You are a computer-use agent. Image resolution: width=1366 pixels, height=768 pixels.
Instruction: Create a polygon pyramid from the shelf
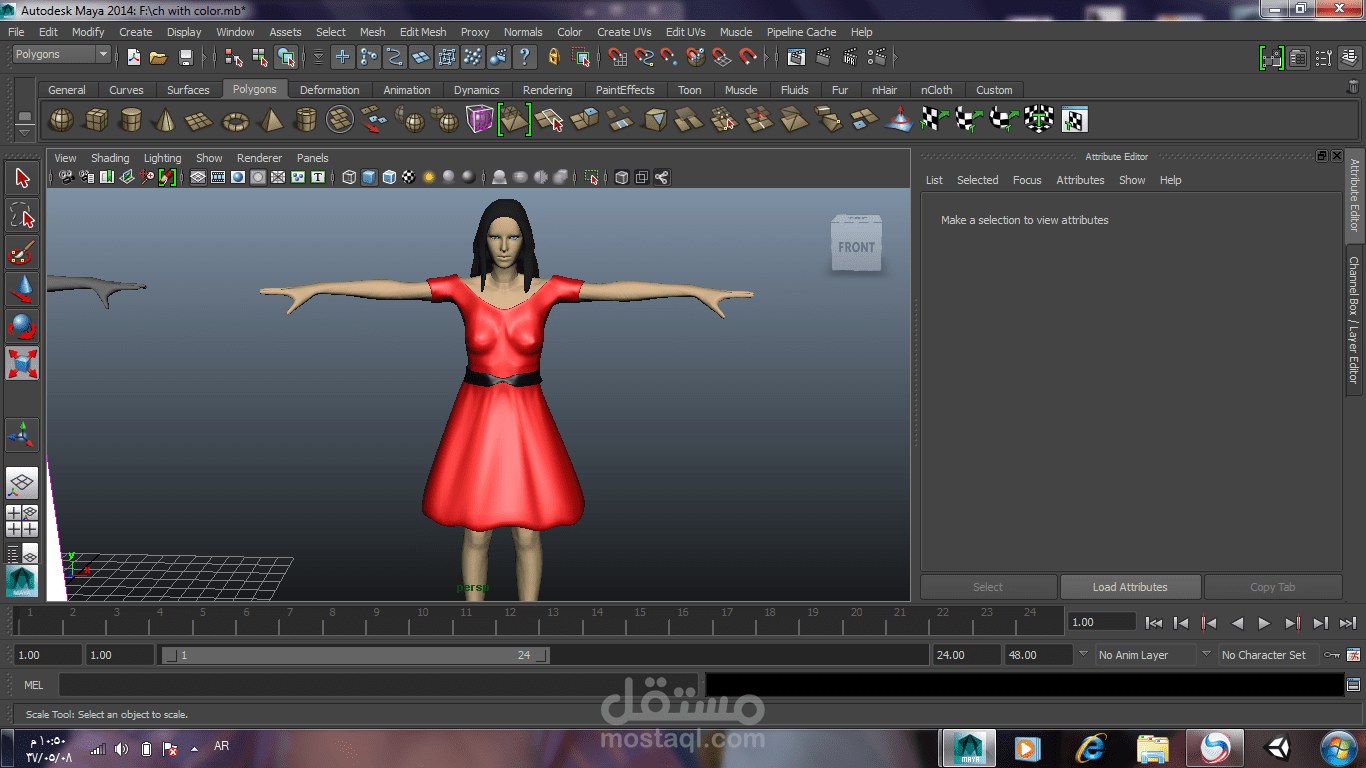coord(270,120)
